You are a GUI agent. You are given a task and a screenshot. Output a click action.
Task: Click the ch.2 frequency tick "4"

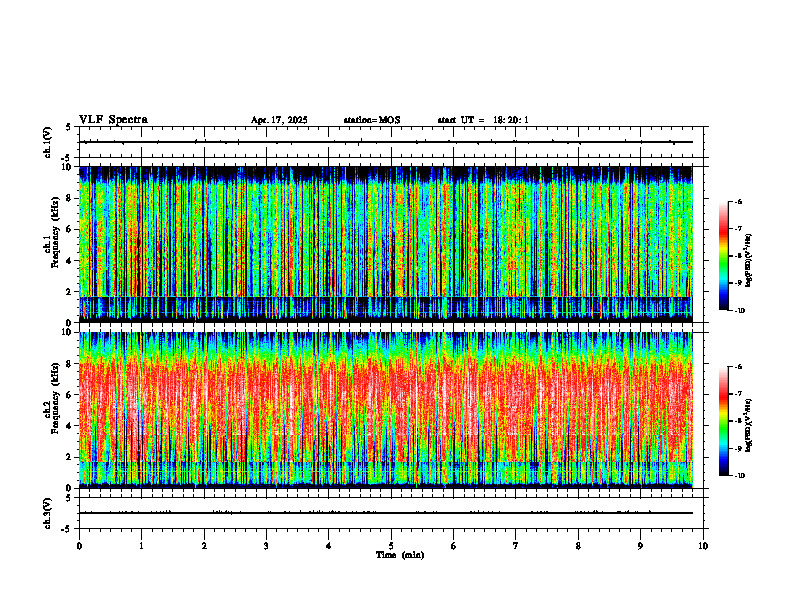(70, 426)
